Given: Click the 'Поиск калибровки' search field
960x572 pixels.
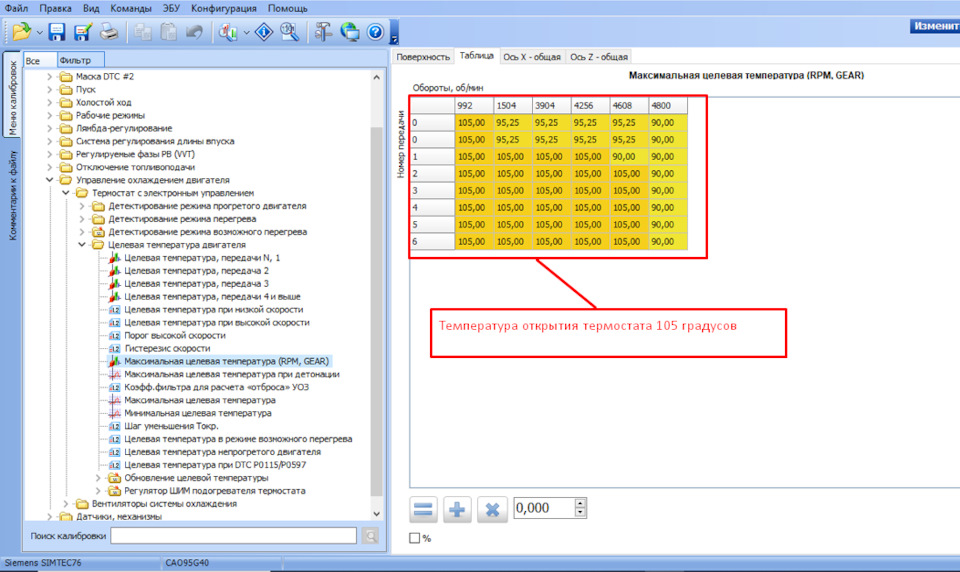Looking at the screenshot, I should click(x=233, y=536).
